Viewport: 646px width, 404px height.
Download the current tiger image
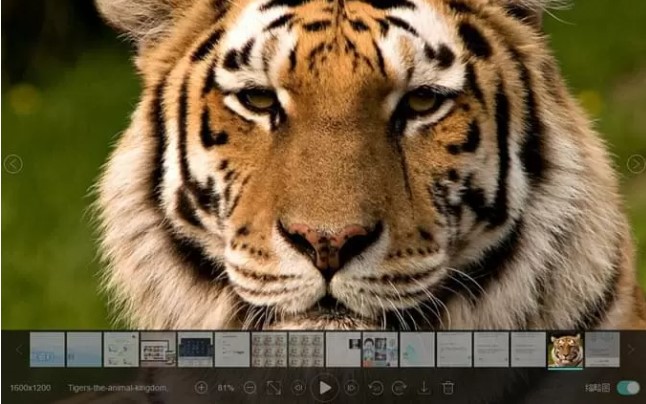[424, 388]
